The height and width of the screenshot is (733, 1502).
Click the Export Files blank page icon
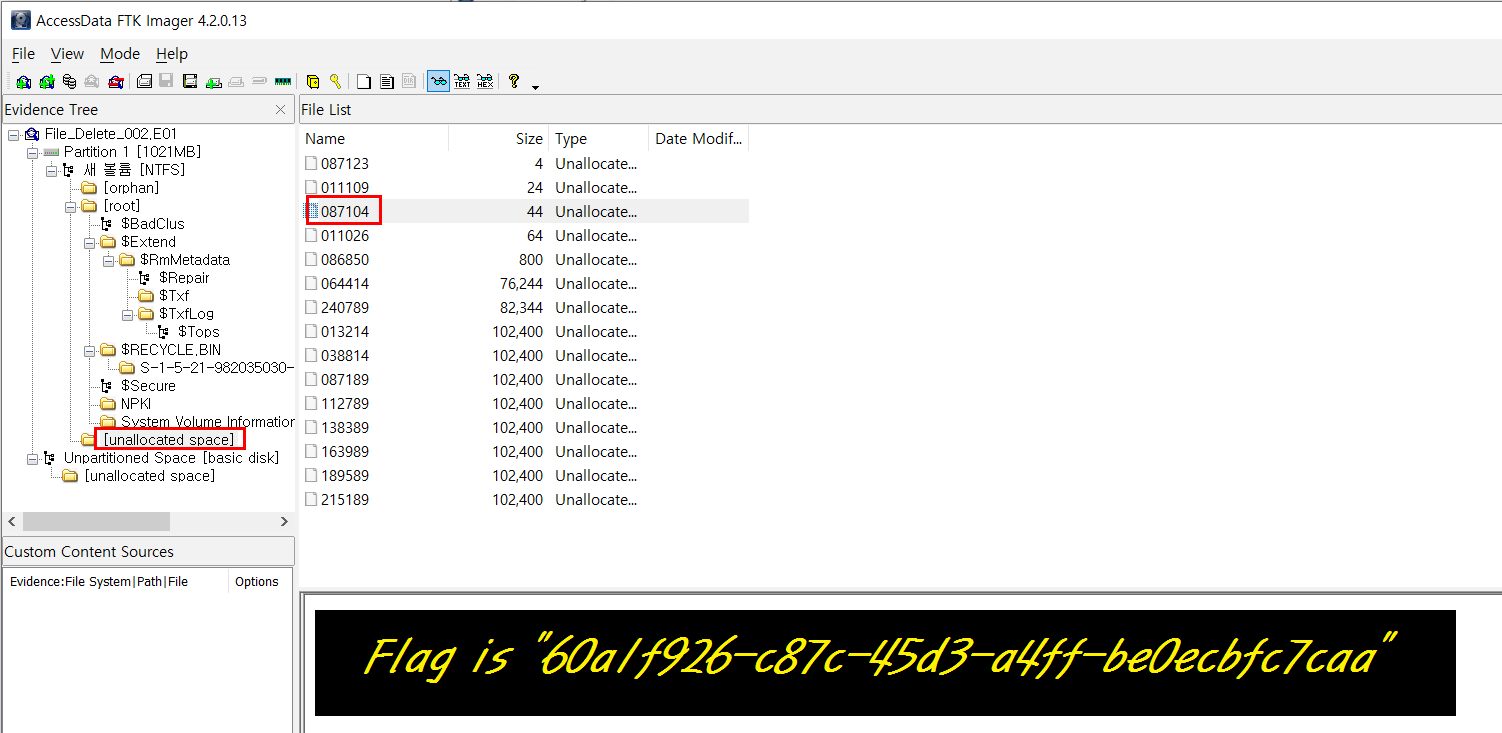pos(364,82)
